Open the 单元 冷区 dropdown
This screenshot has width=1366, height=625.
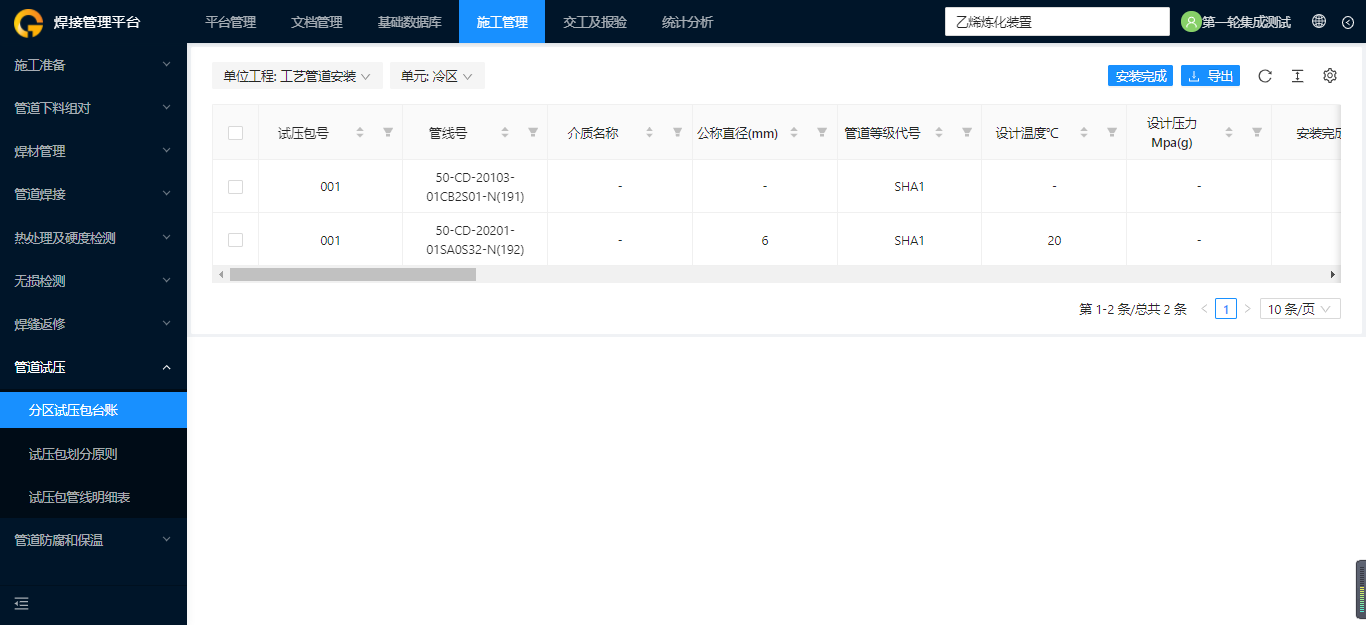pos(437,76)
